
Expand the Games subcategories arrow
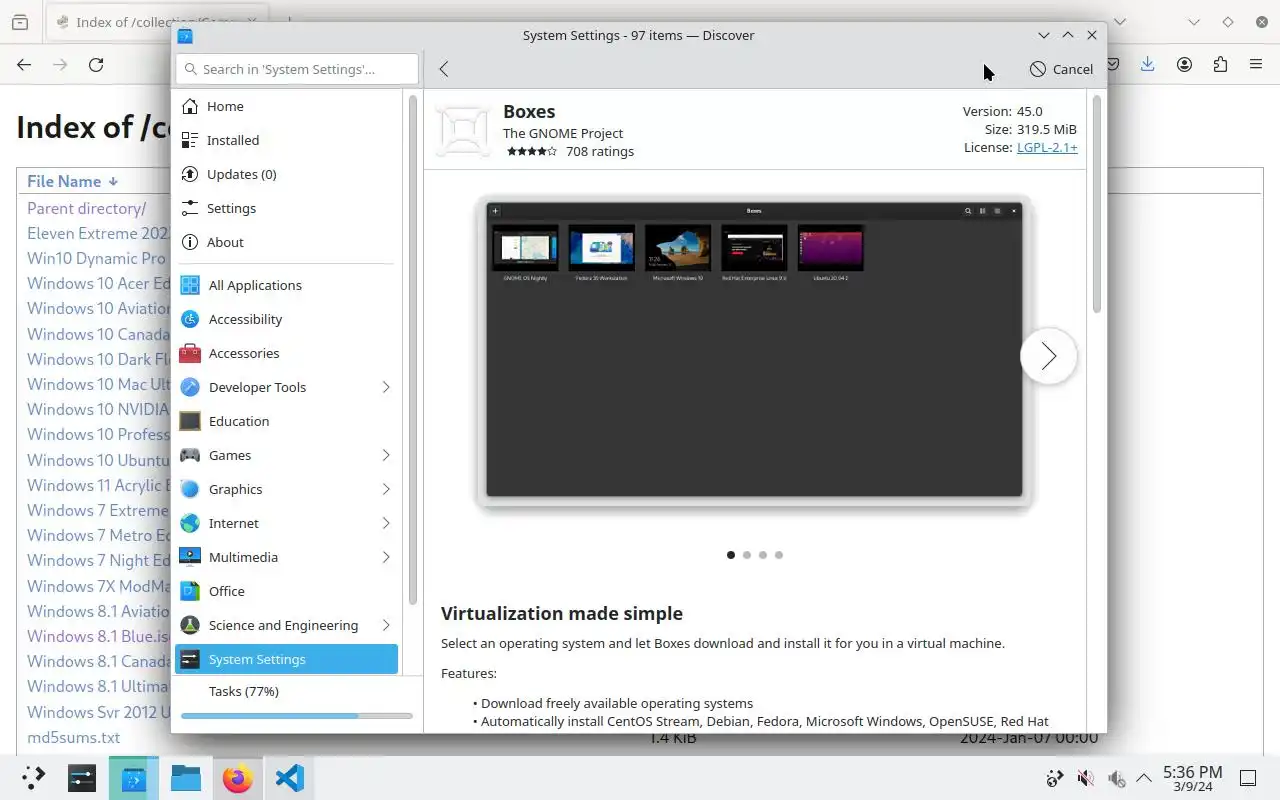pyautogui.click(x=386, y=455)
